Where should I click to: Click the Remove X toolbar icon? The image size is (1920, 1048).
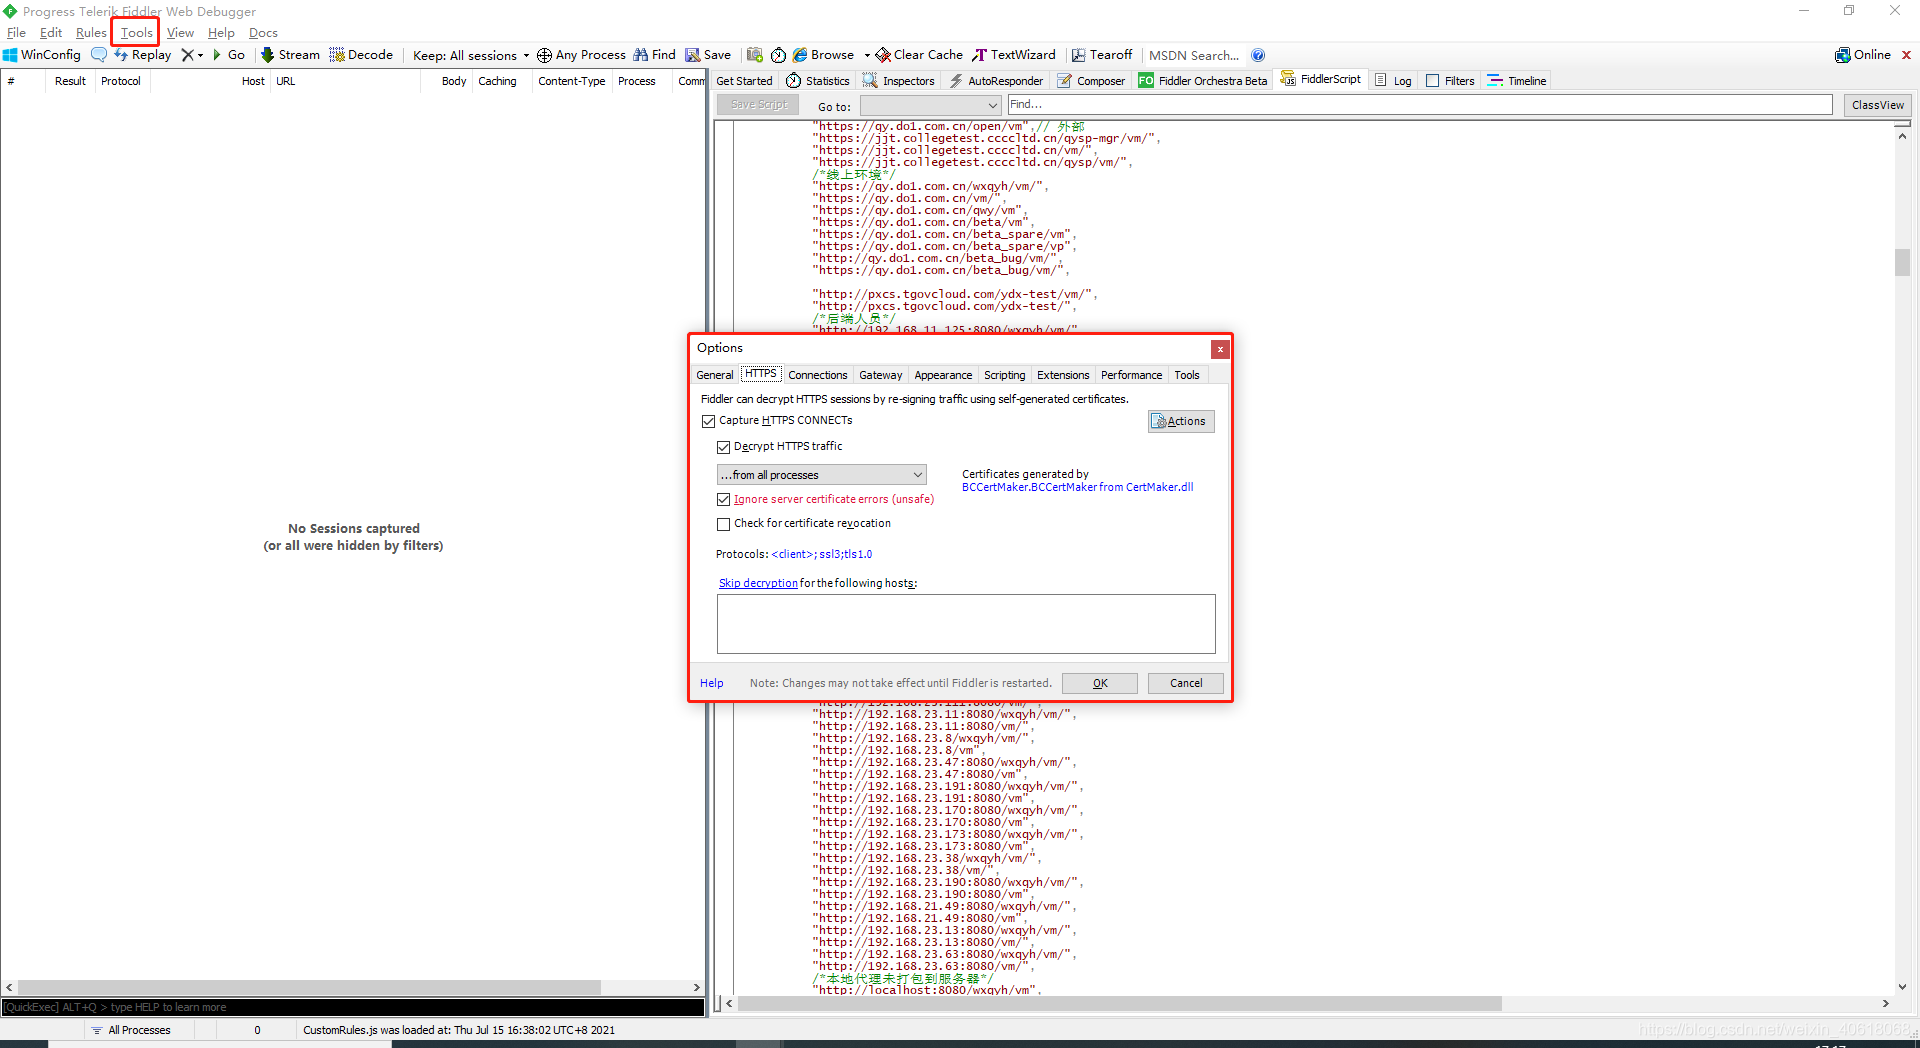[187, 55]
